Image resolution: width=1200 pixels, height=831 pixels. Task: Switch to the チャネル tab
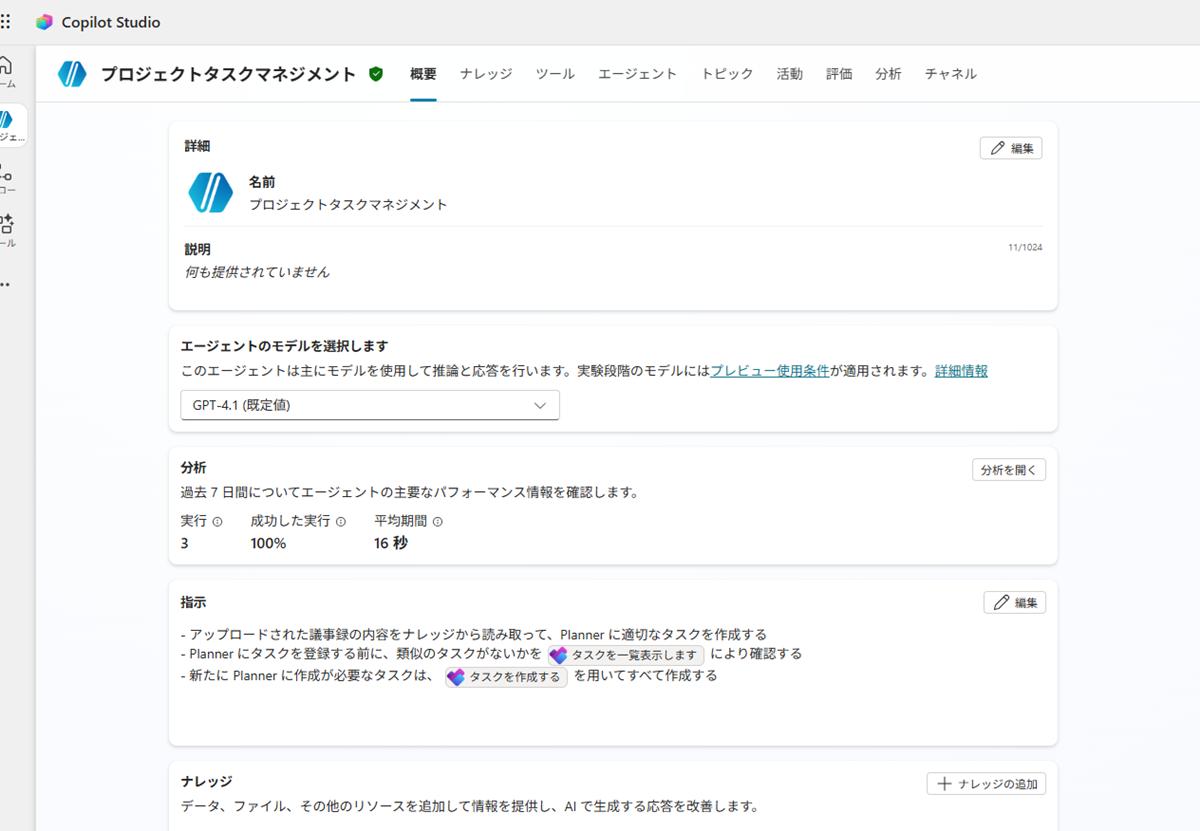point(949,73)
